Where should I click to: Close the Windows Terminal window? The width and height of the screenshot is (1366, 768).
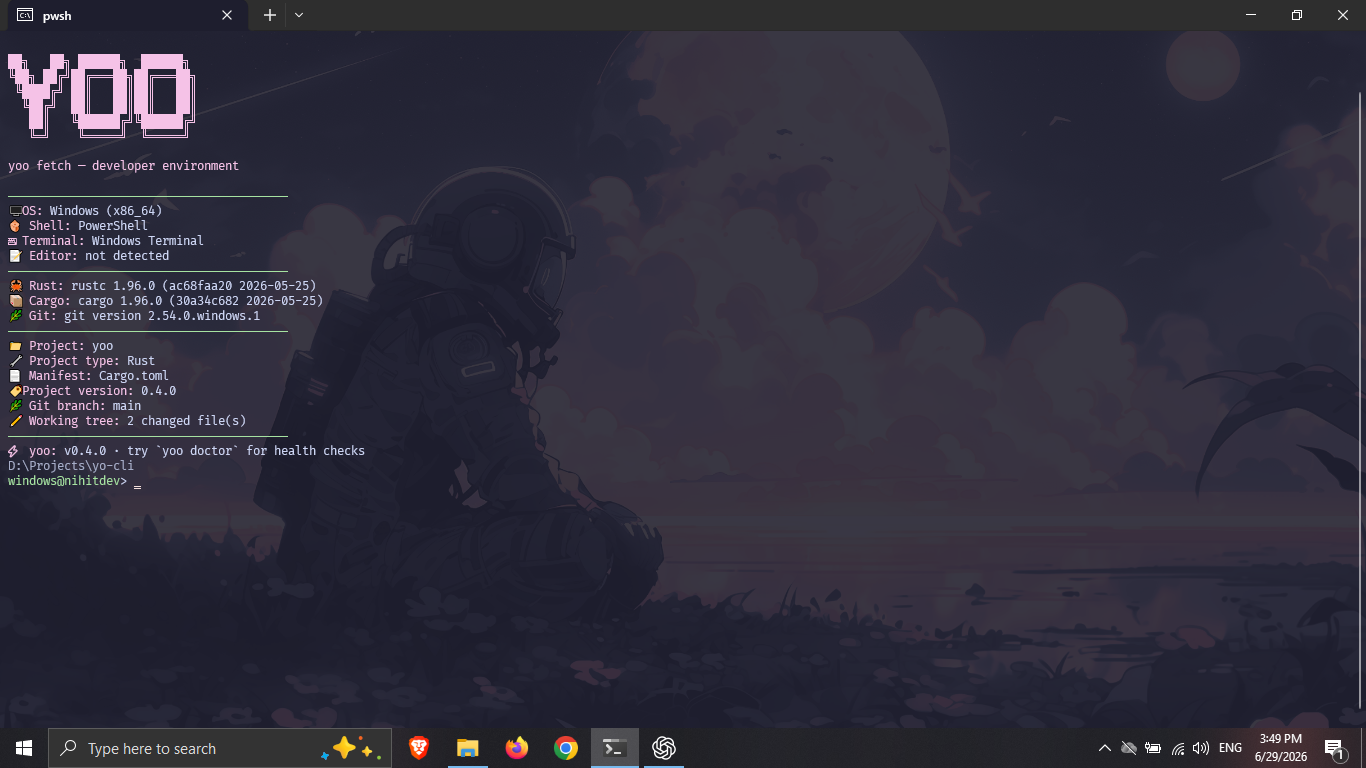pyautogui.click(x=1343, y=15)
